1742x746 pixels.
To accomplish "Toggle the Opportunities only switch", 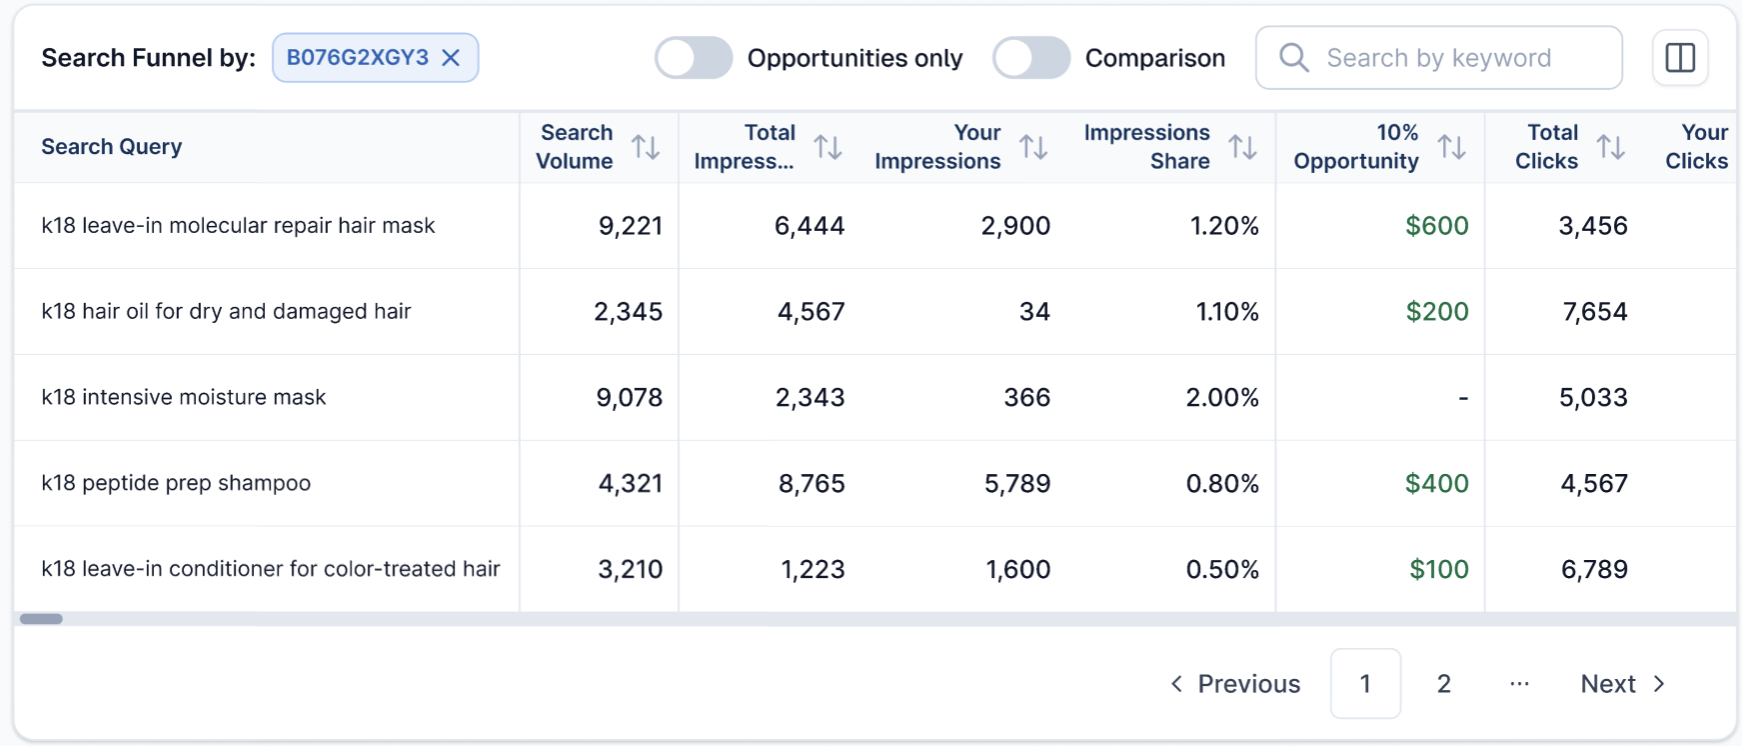I will [693, 58].
